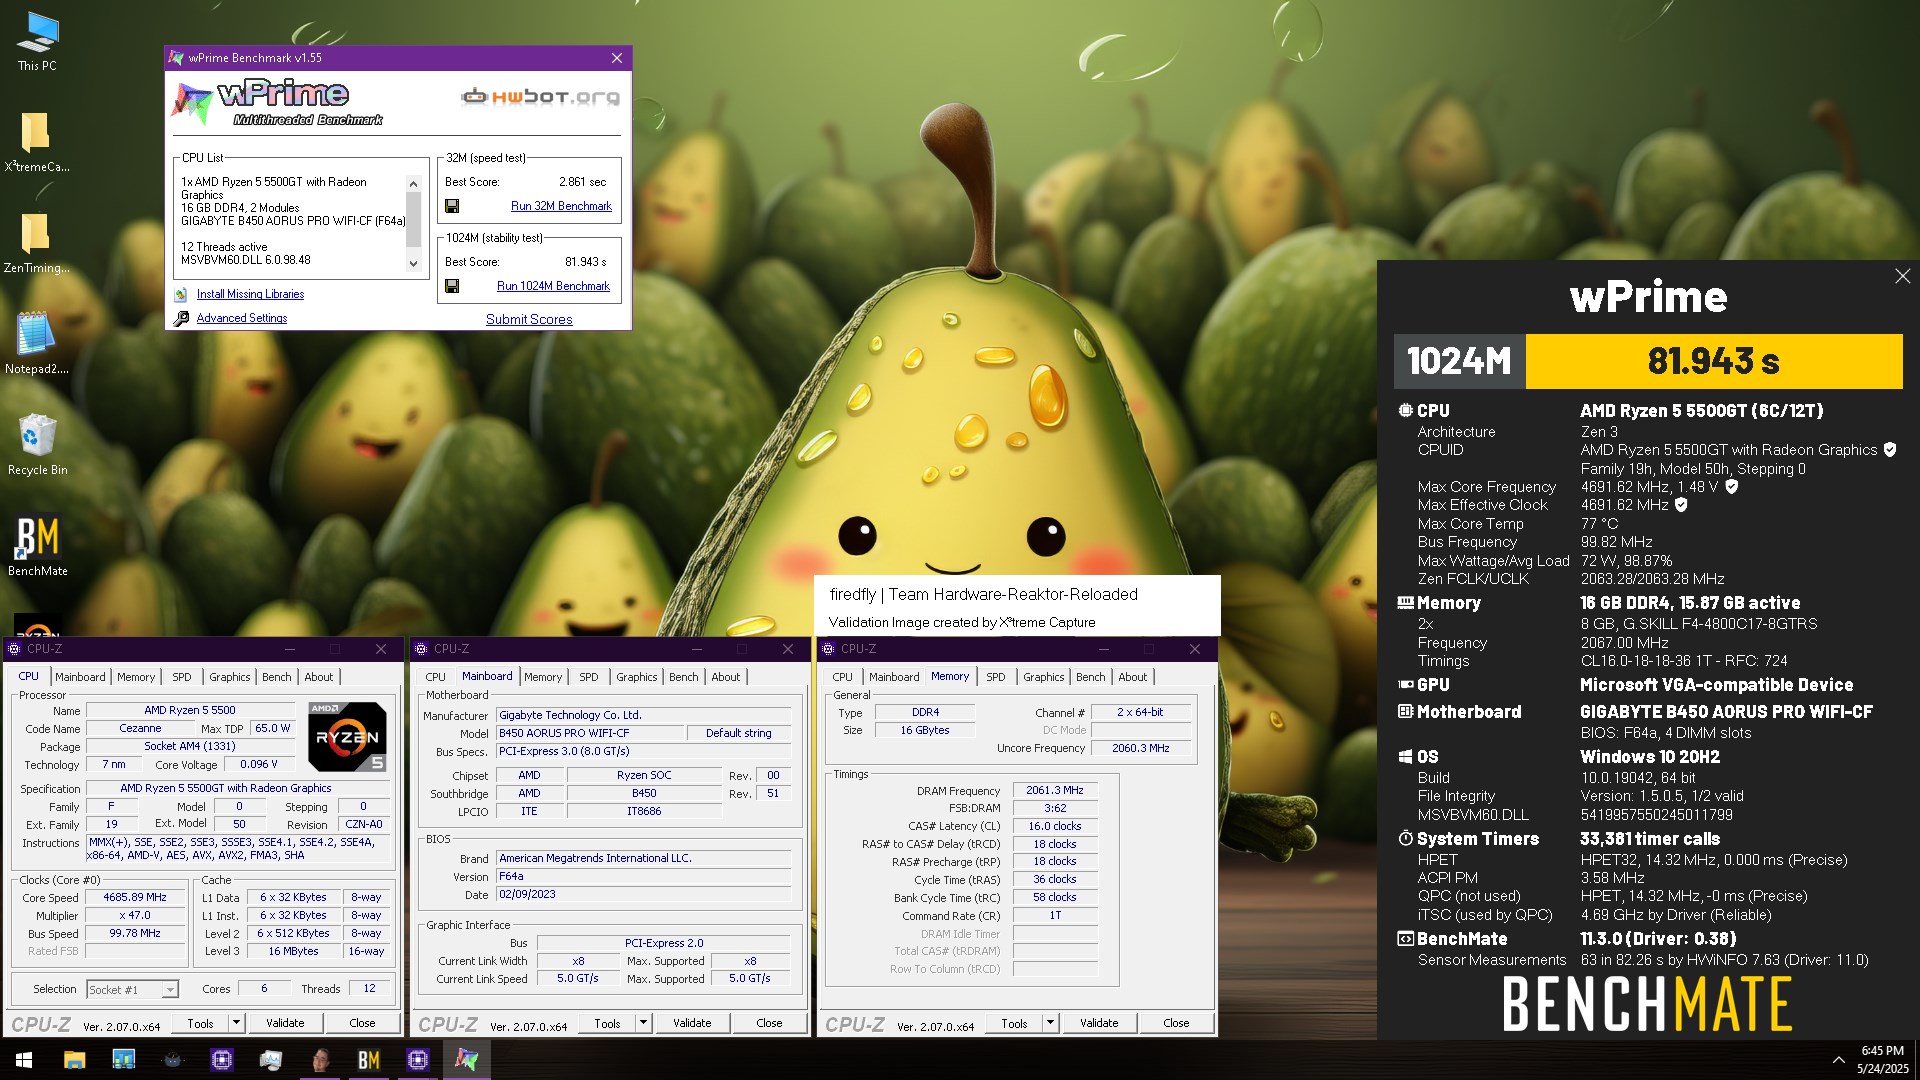Image resolution: width=1920 pixels, height=1080 pixels.
Task: Click the HWBOT.org logo in wPrime
Action: click(540, 97)
